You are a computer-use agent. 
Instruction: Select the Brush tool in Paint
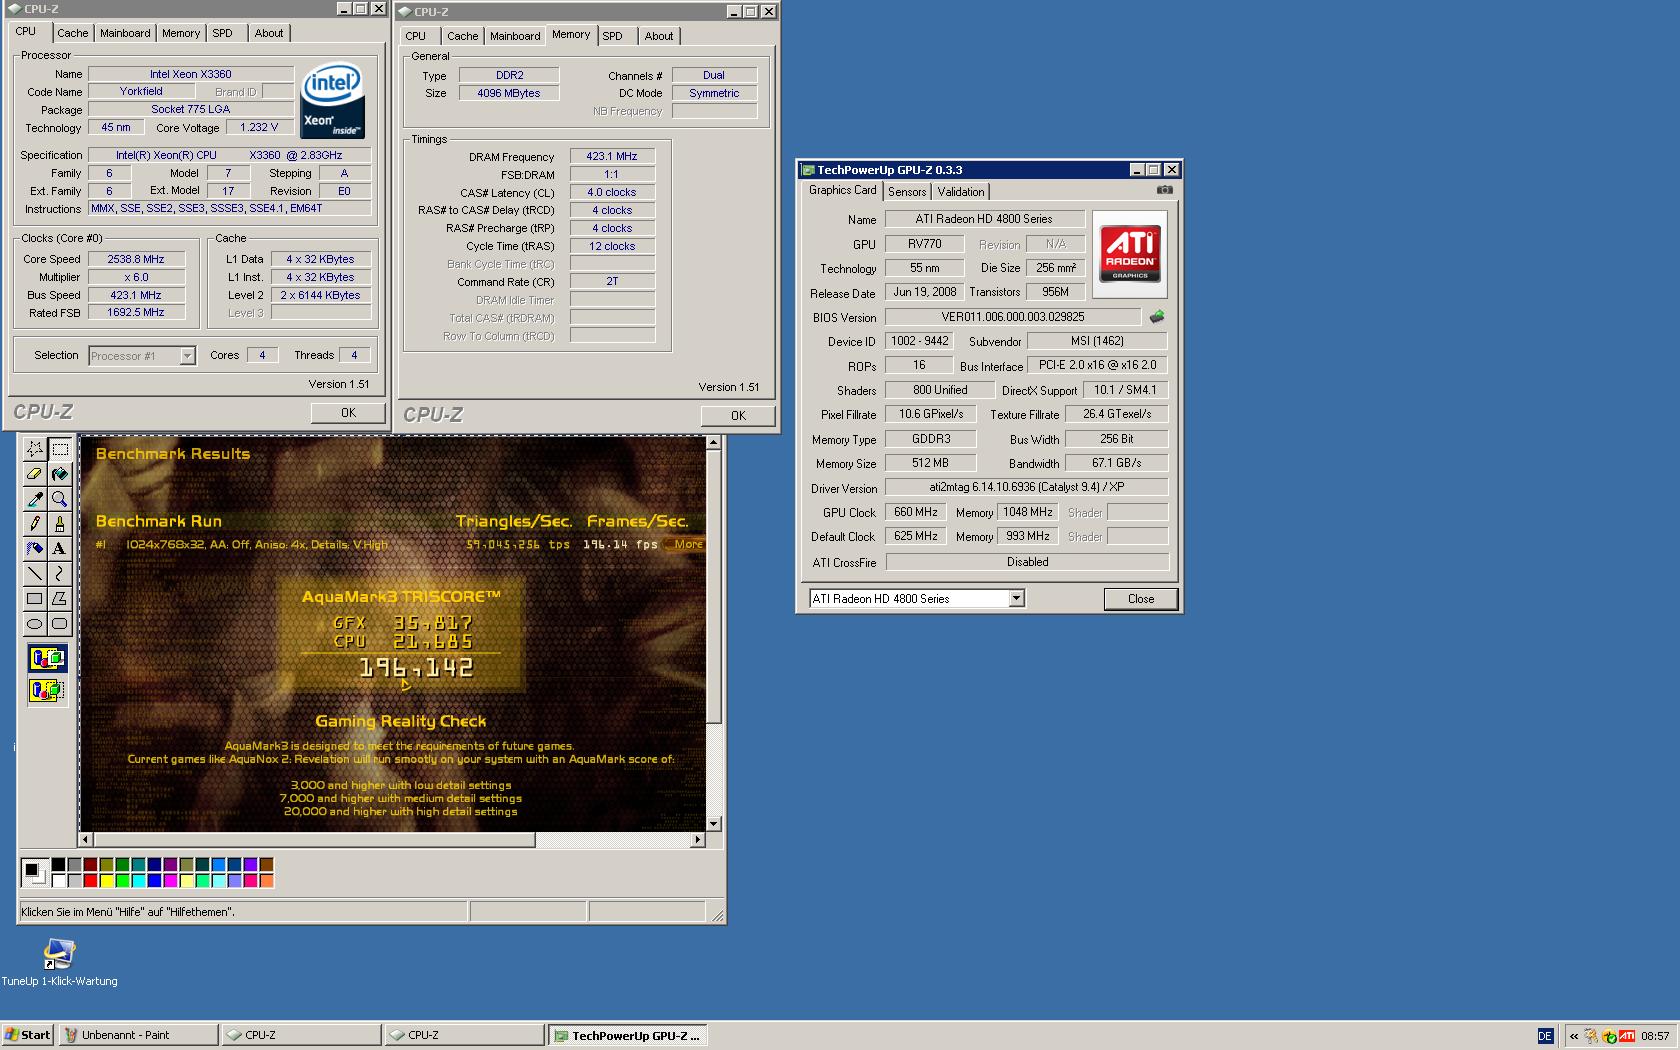tap(60, 524)
